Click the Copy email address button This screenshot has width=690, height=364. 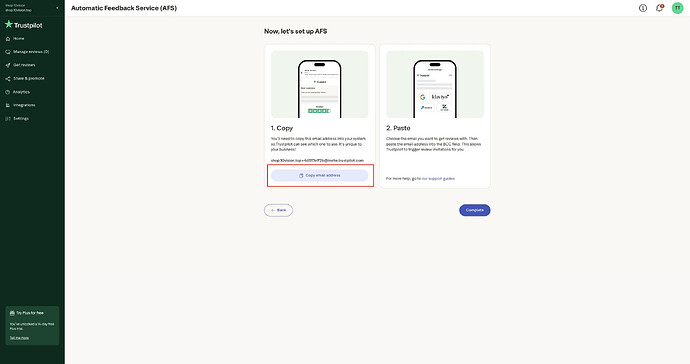point(319,175)
